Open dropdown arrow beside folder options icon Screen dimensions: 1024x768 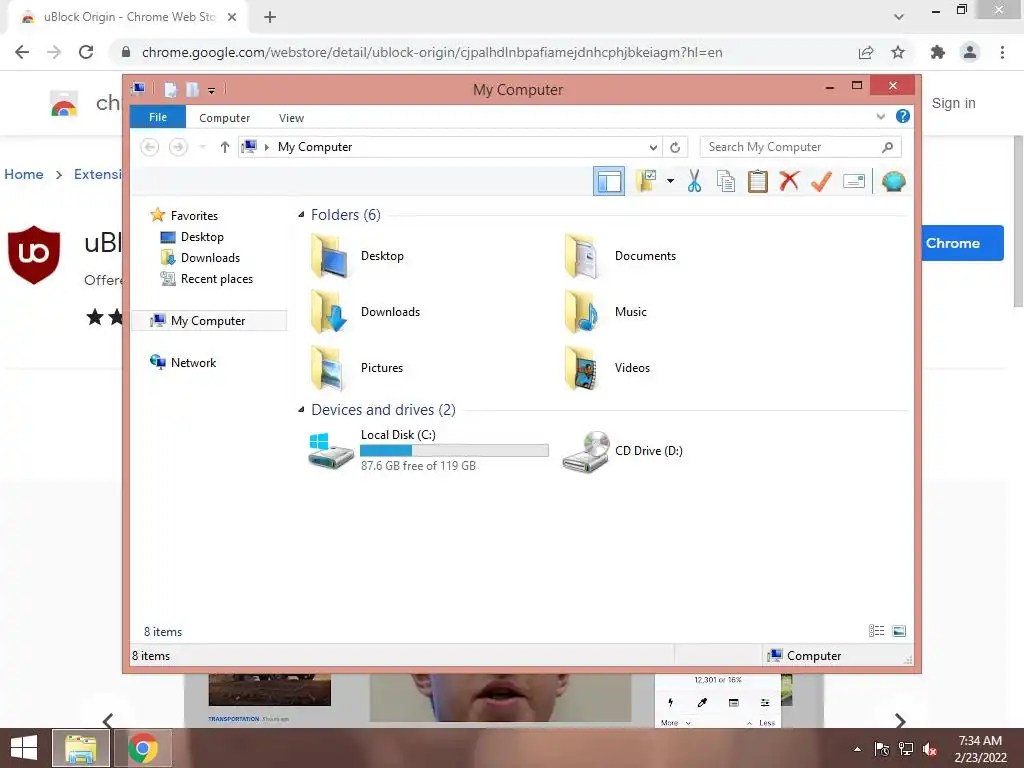pyautogui.click(x=670, y=181)
